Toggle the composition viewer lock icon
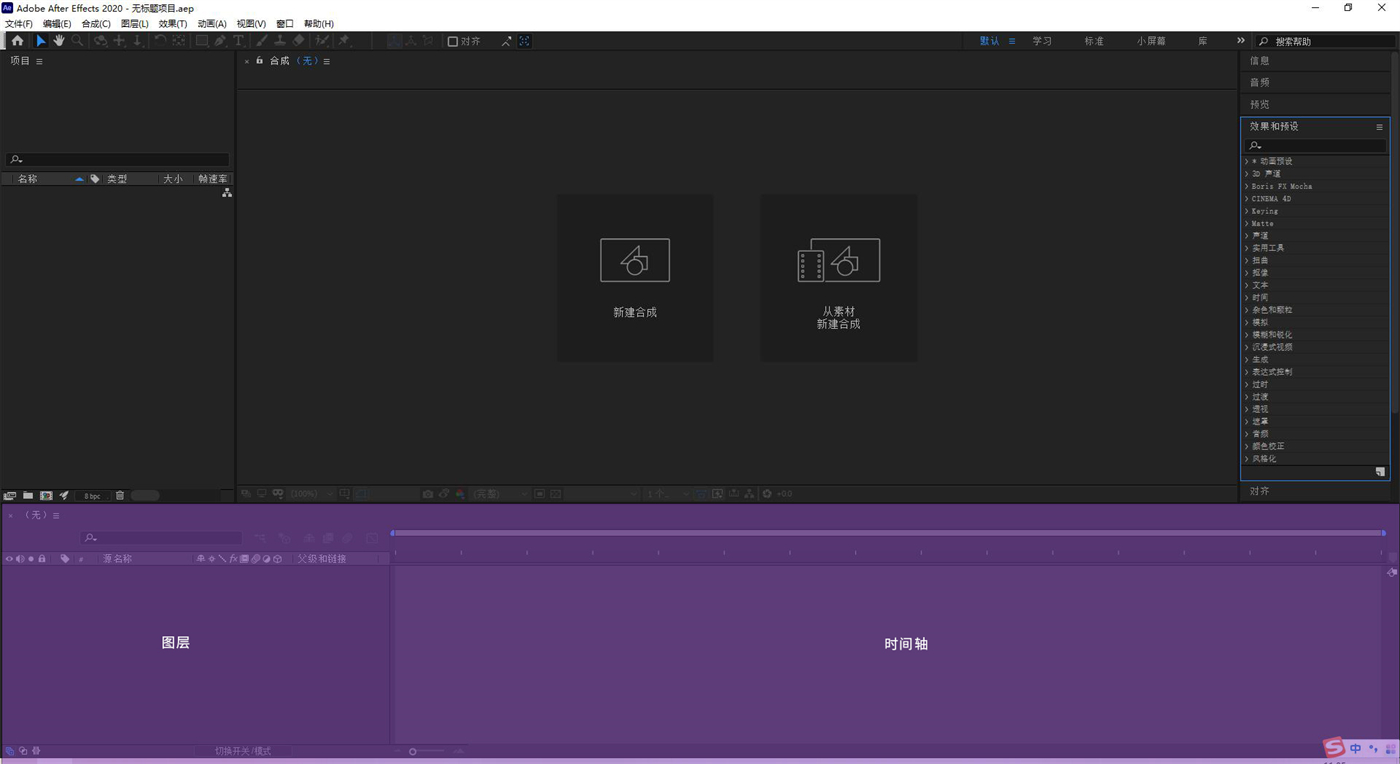 [x=259, y=61]
